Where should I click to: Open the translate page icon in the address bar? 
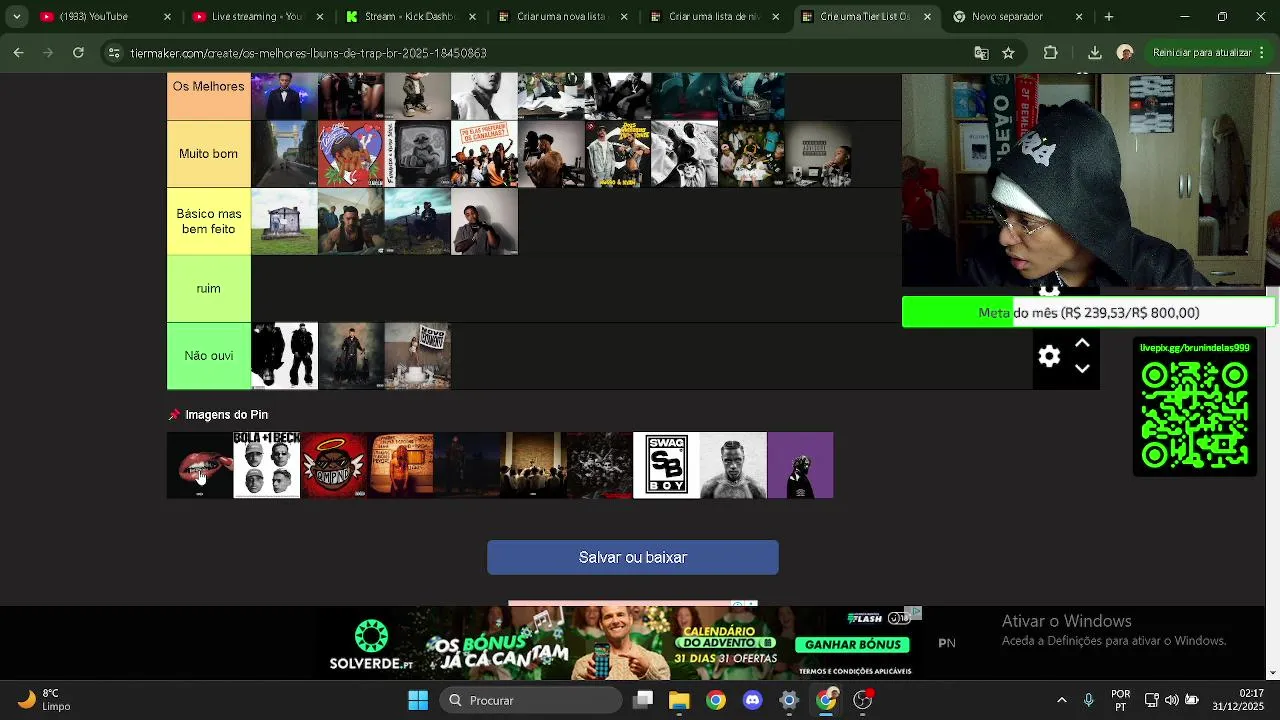point(981,53)
